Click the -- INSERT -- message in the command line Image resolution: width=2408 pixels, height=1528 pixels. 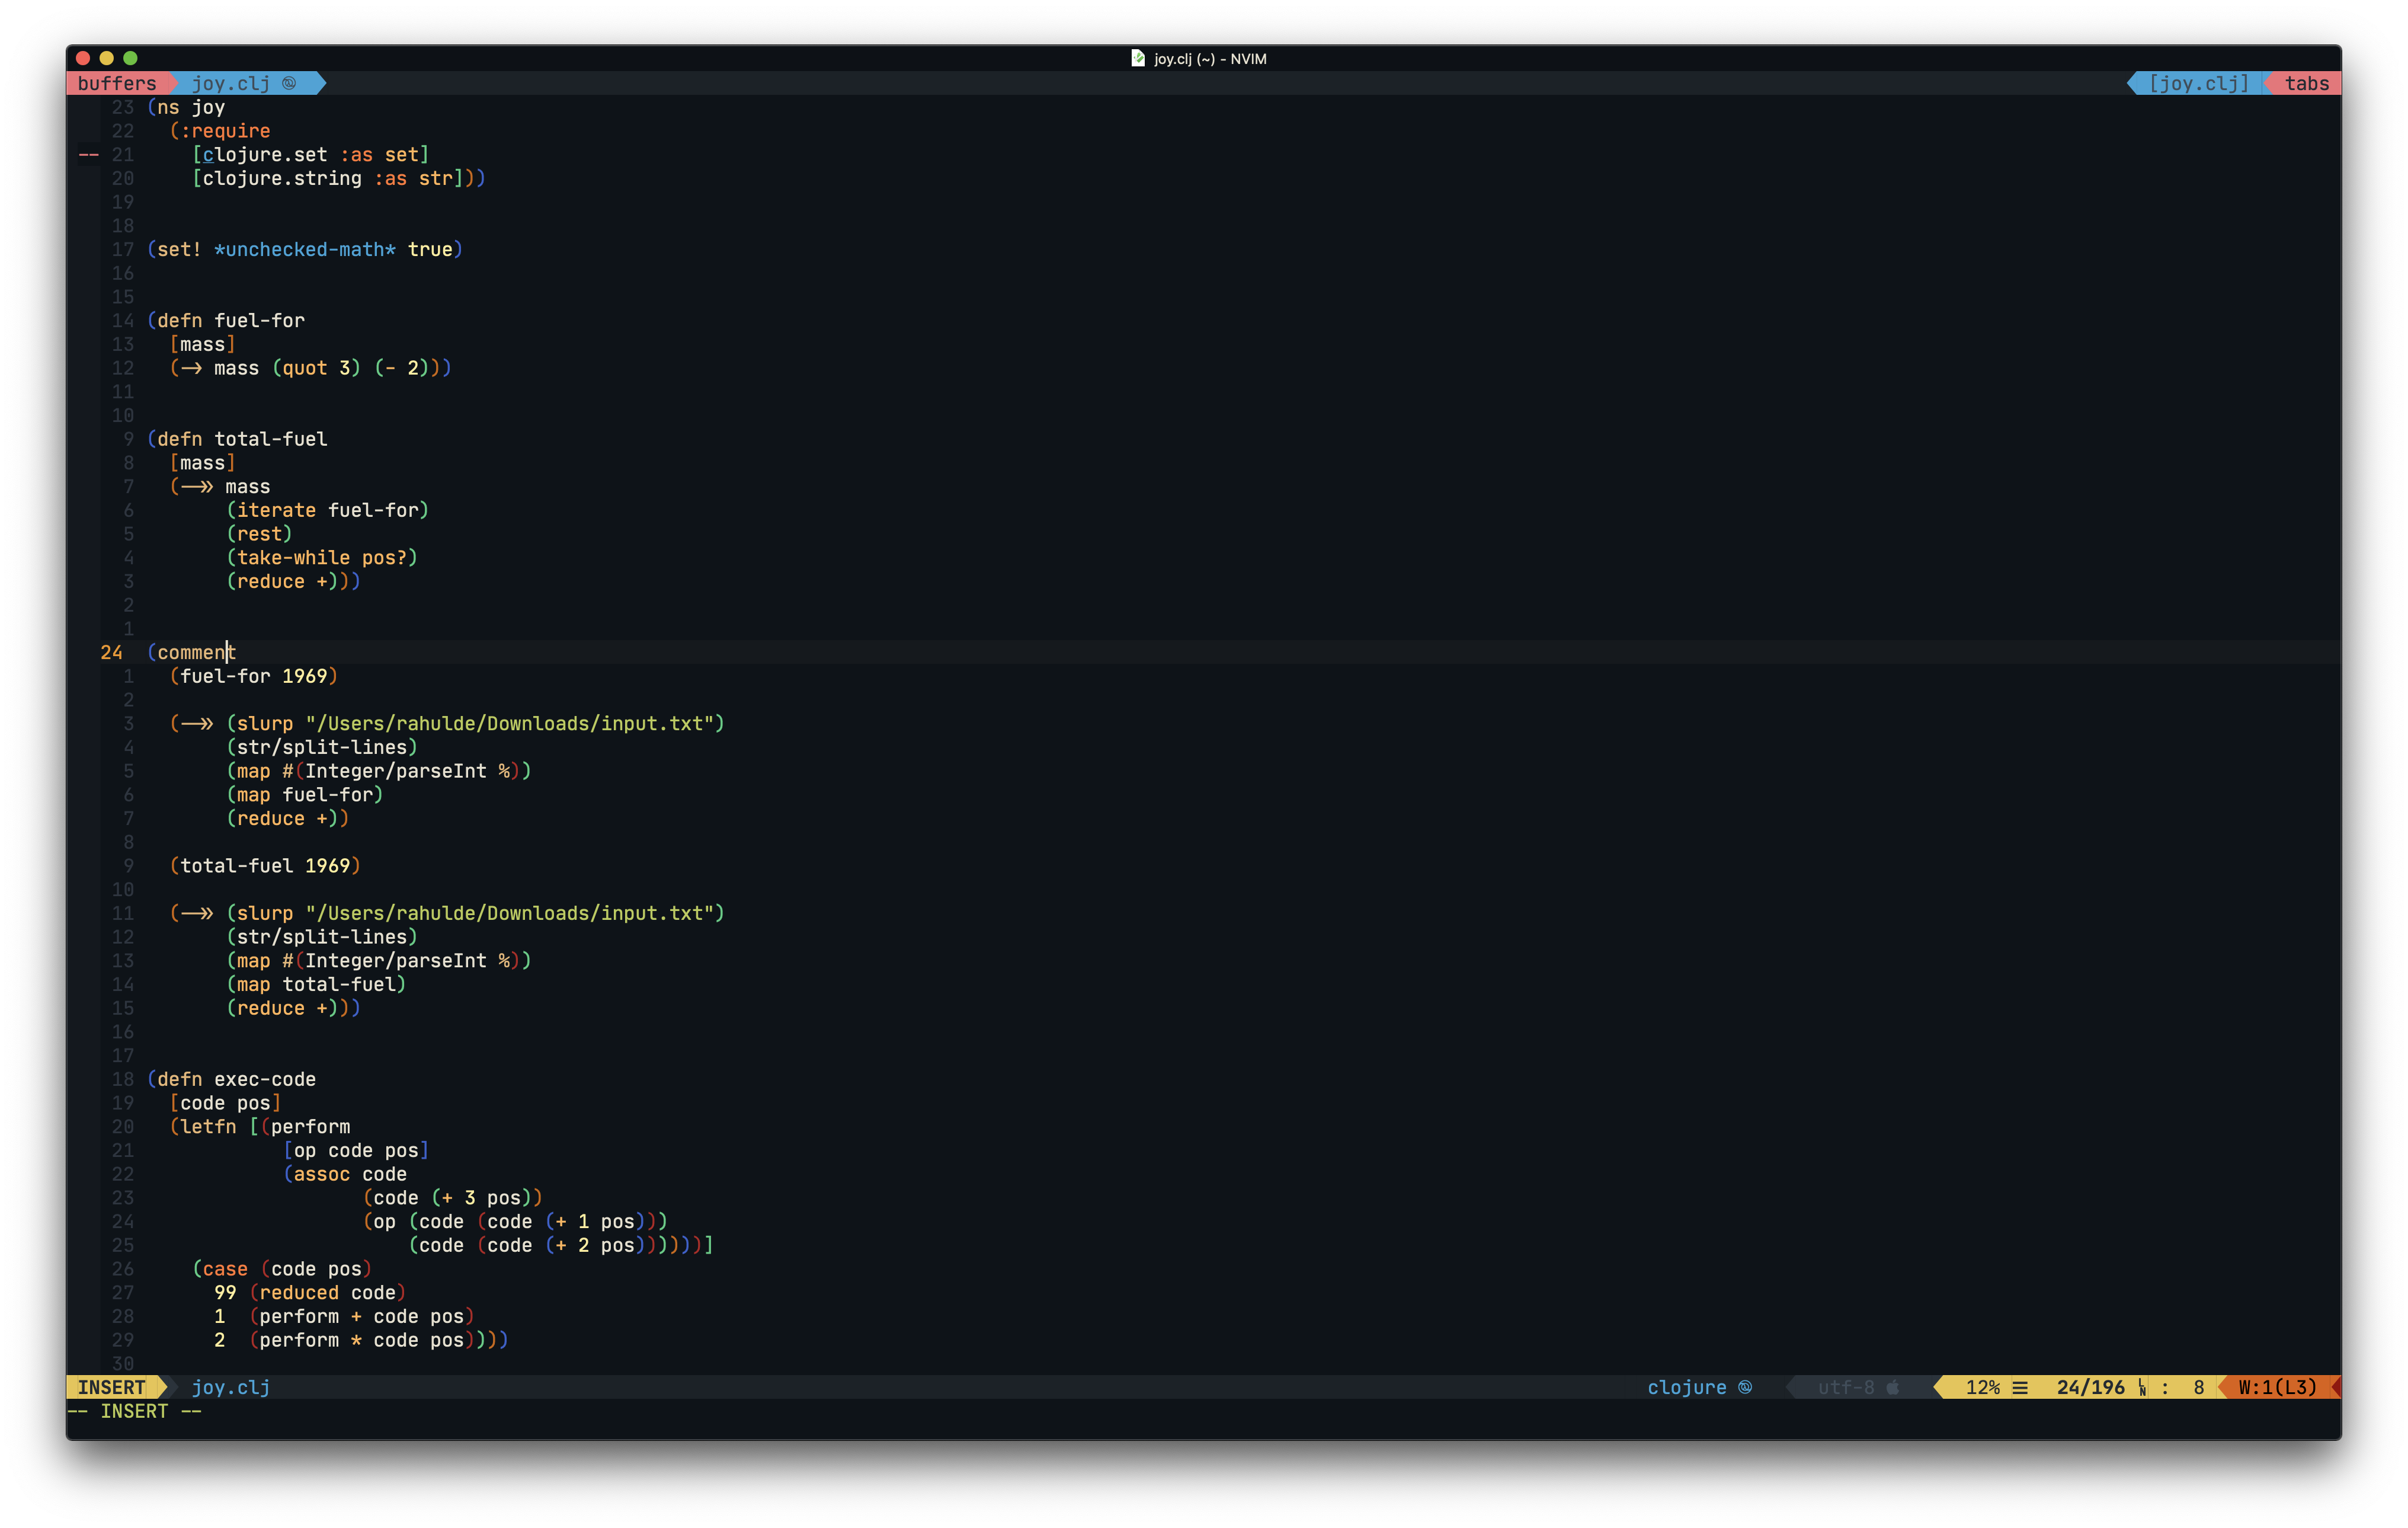[134, 1411]
